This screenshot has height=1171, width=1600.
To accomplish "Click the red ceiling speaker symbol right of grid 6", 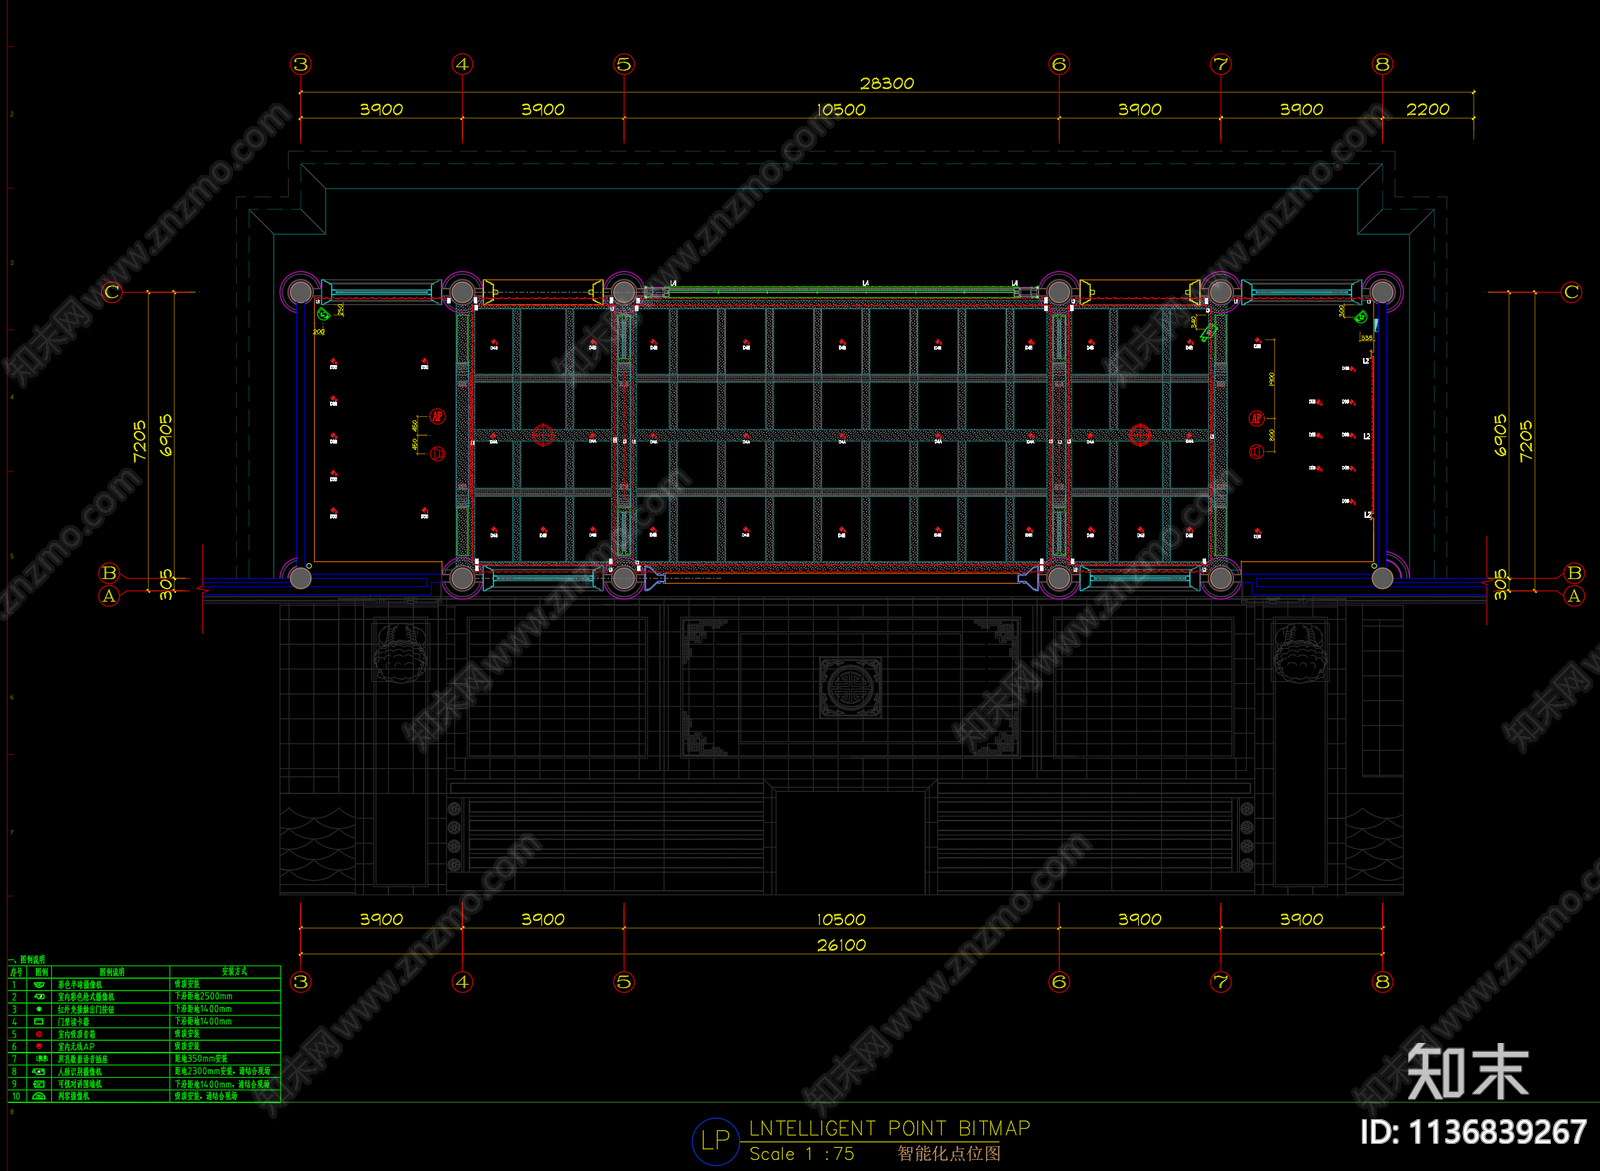I will coord(1139,434).
